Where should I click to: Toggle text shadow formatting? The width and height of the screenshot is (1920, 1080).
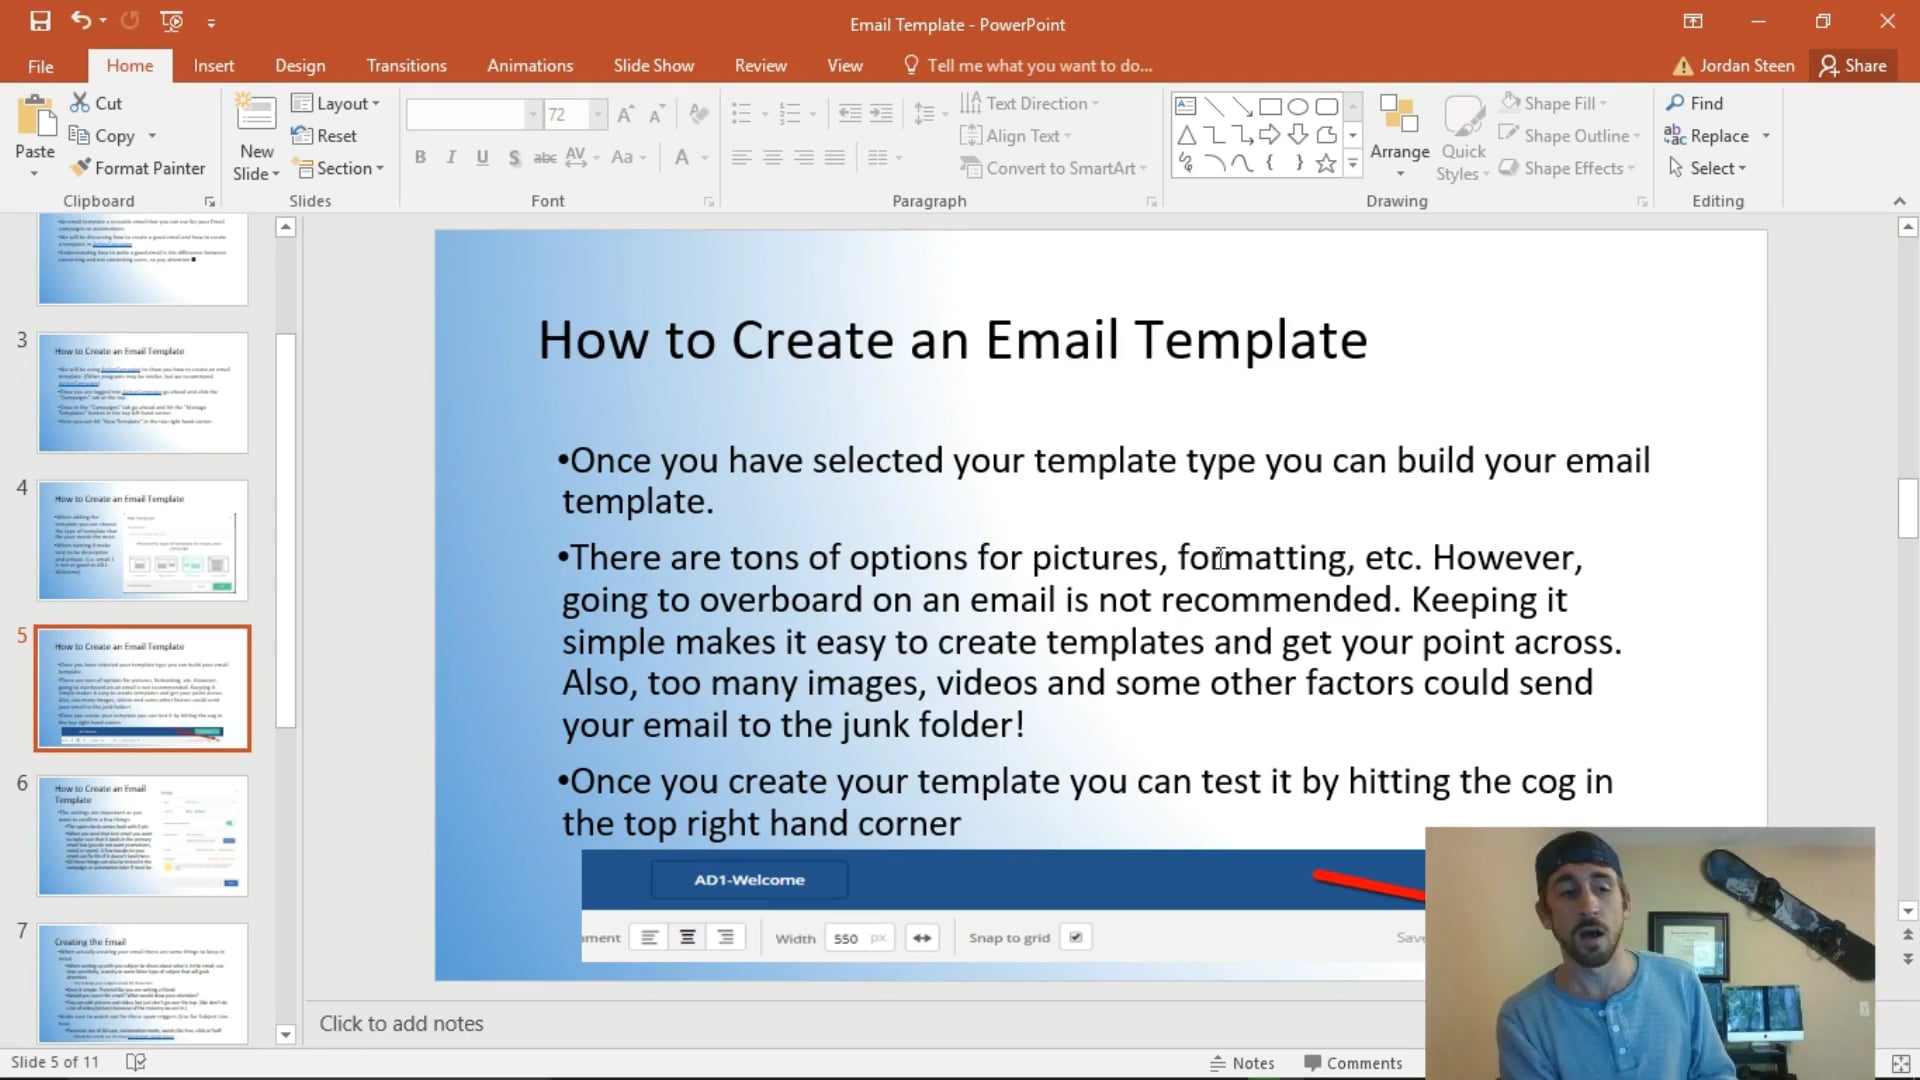click(514, 157)
